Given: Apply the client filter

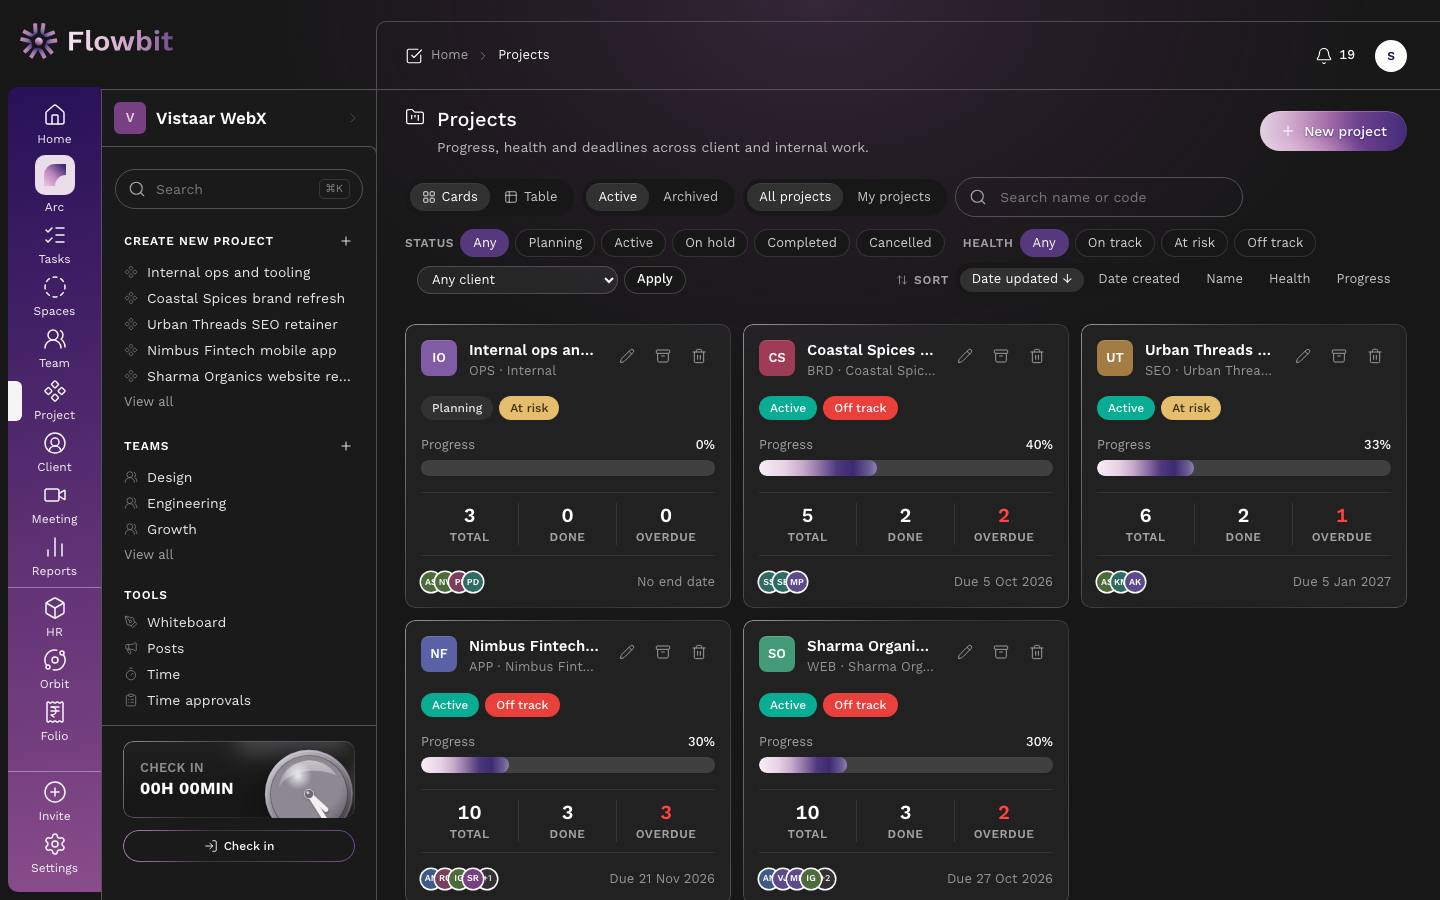Looking at the screenshot, I should pos(655,280).
